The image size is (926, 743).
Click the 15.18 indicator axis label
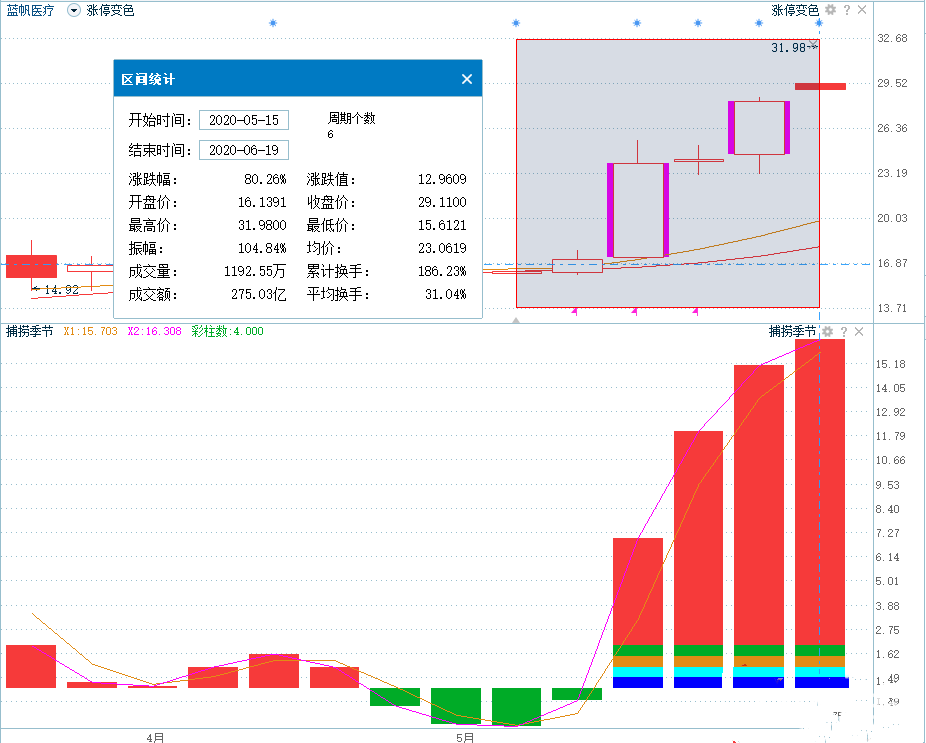coord(891,364)
